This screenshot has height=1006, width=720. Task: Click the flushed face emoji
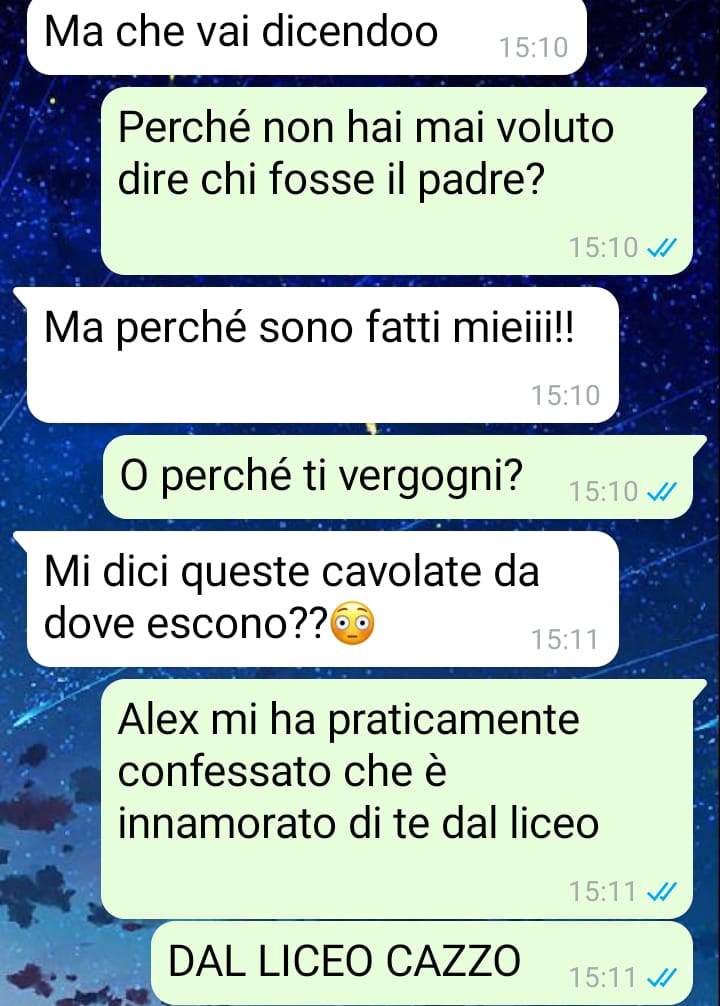pyautogui.click(x=352, y=623)
